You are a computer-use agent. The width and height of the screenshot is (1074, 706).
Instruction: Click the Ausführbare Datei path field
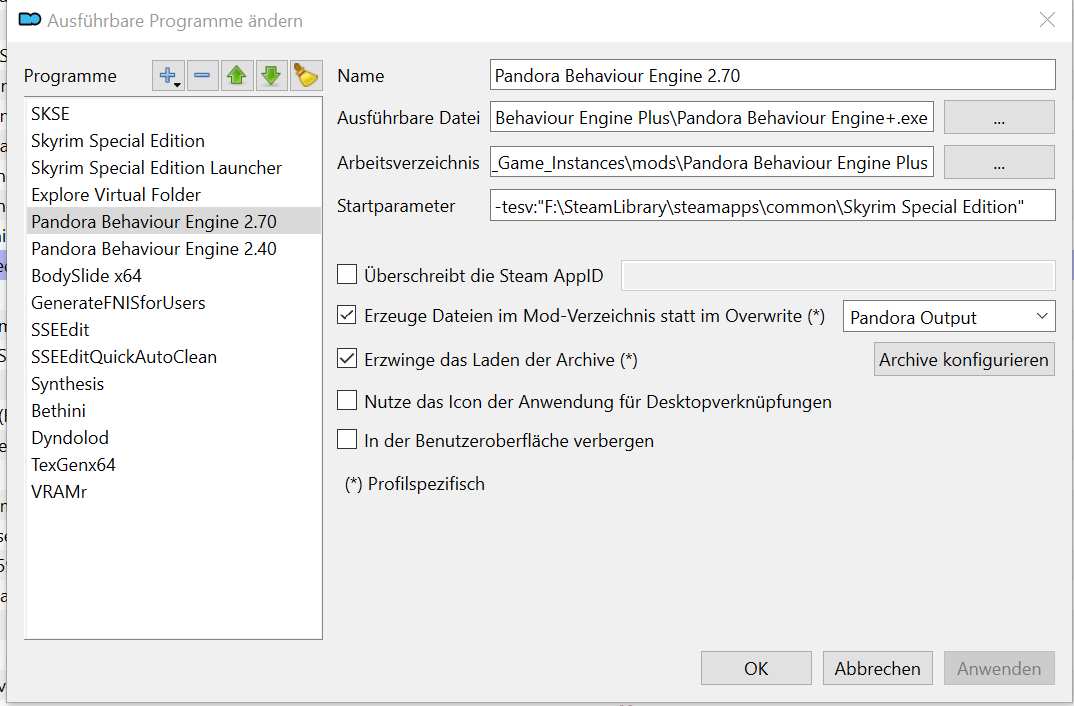tap(712, 117)
